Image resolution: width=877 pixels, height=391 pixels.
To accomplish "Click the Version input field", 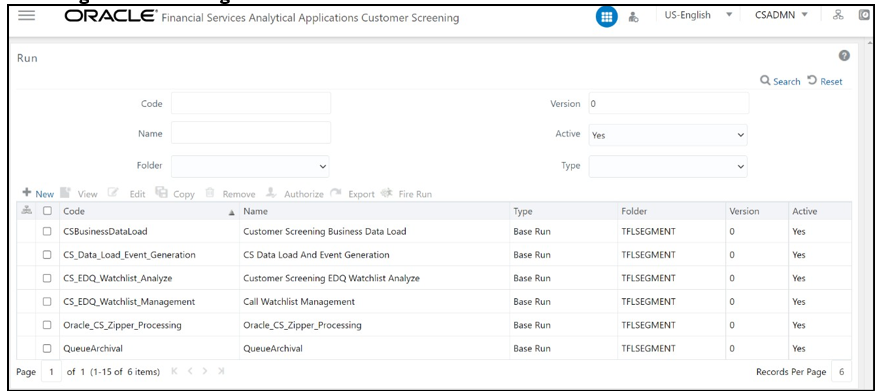I will pyautogui.click(x=668, y=103).
